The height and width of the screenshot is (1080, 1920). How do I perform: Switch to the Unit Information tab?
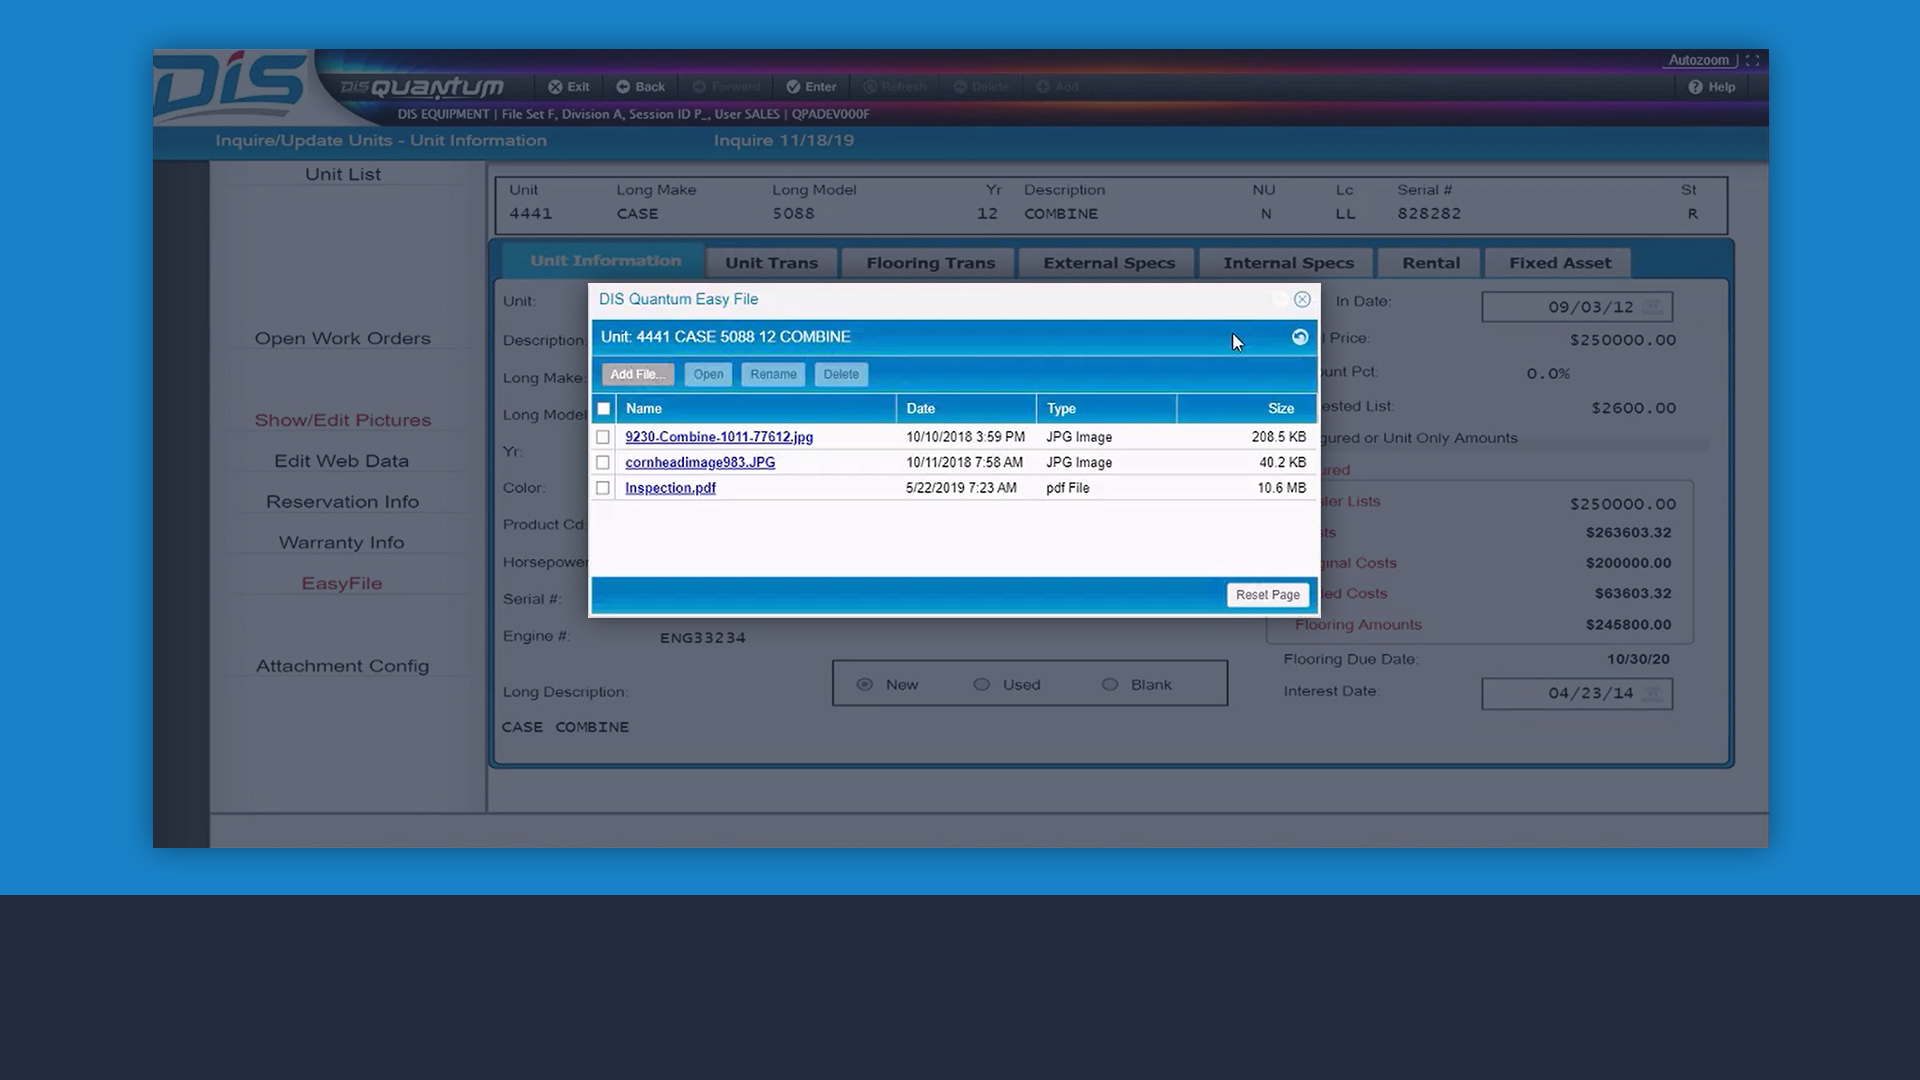click(605, 261)
